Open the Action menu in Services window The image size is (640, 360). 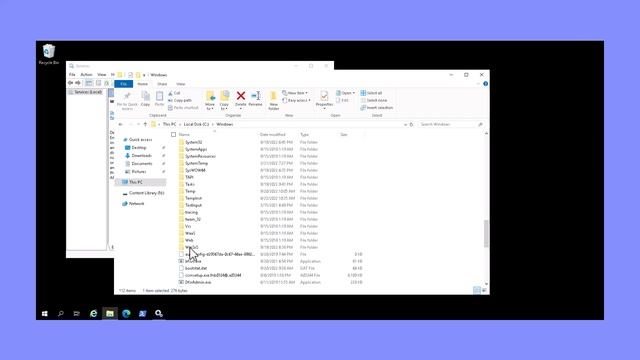click(86, 75)
